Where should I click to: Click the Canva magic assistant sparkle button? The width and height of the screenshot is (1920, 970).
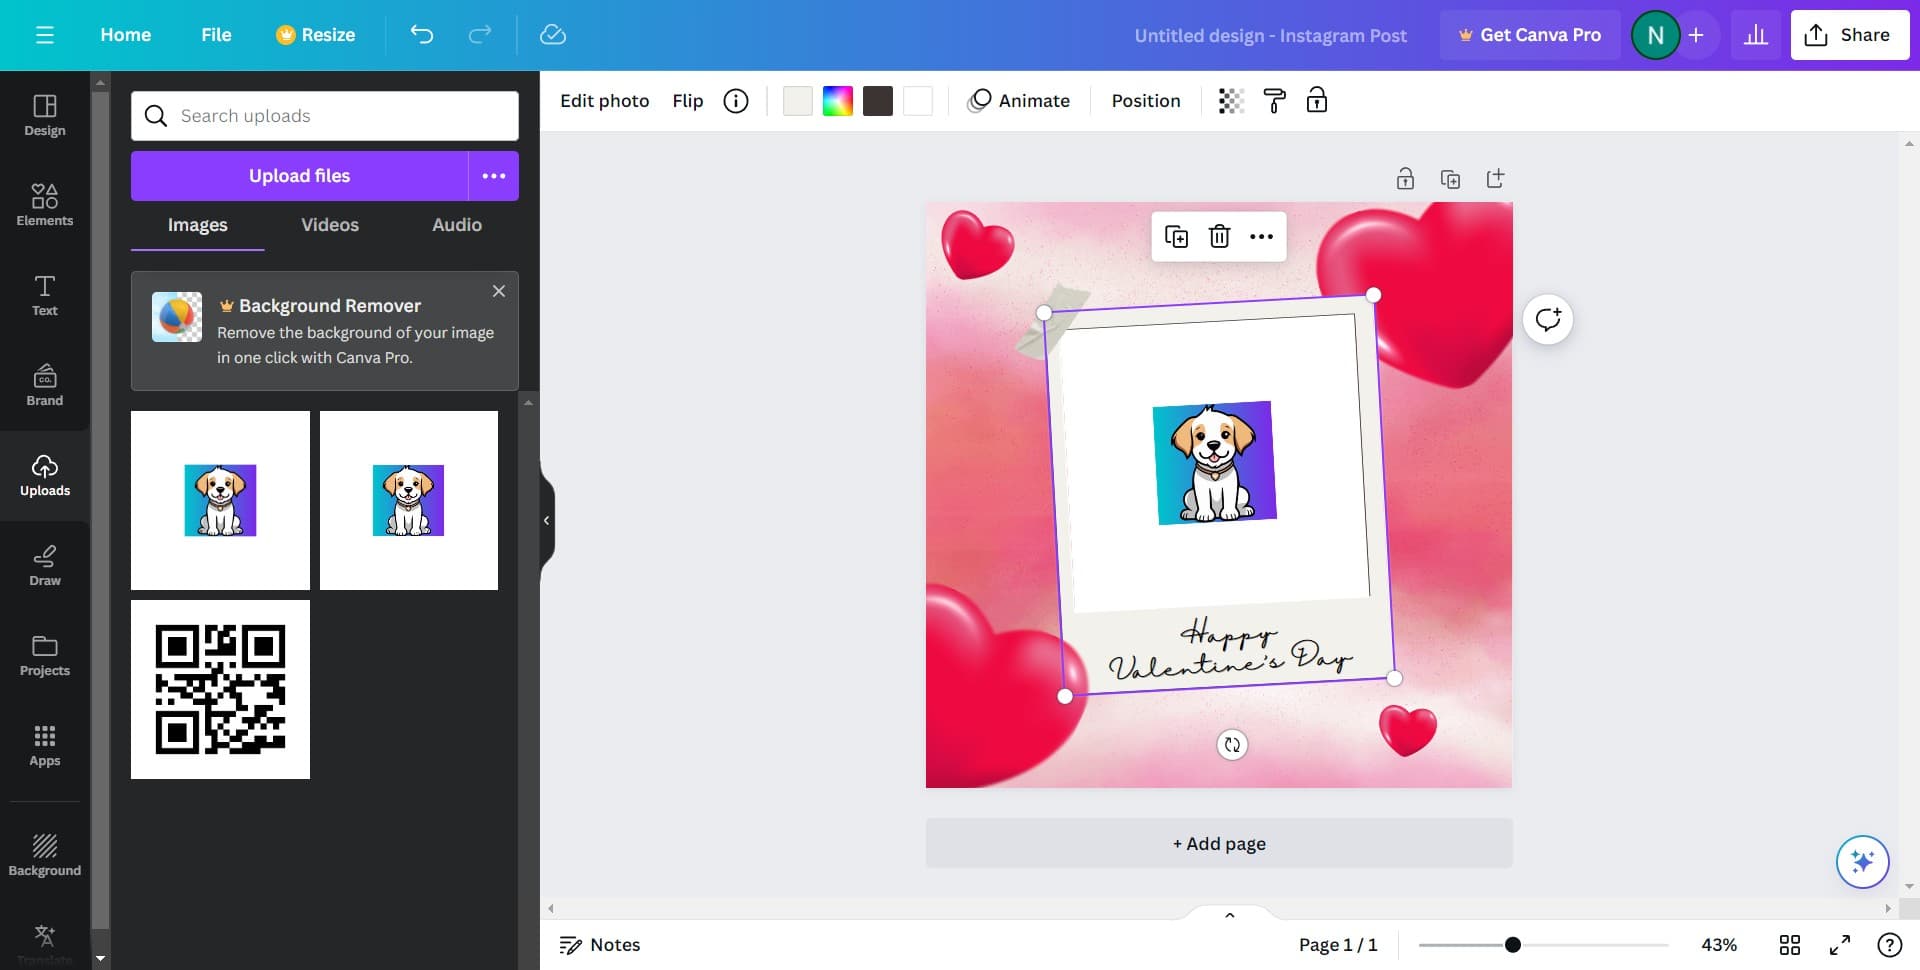(x=1861, y=861)
